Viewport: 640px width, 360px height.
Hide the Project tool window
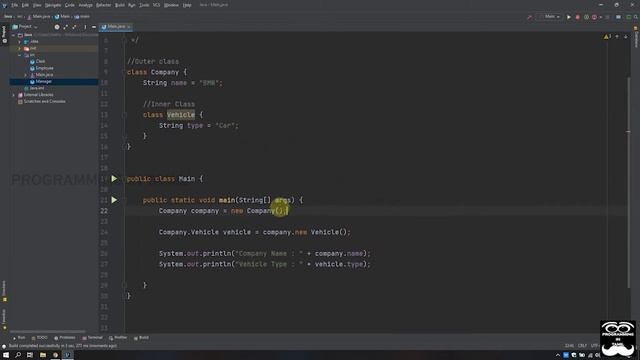94,27
